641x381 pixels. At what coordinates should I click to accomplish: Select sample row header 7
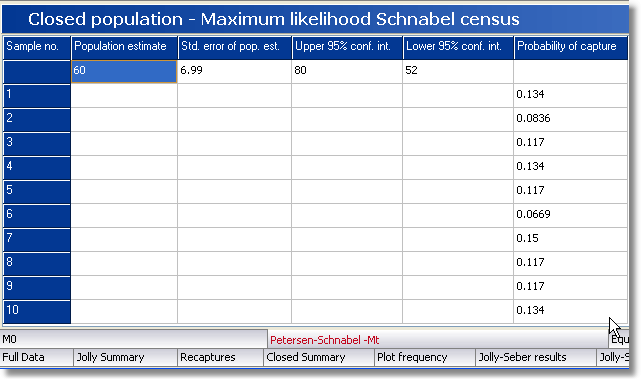point(37,240)
